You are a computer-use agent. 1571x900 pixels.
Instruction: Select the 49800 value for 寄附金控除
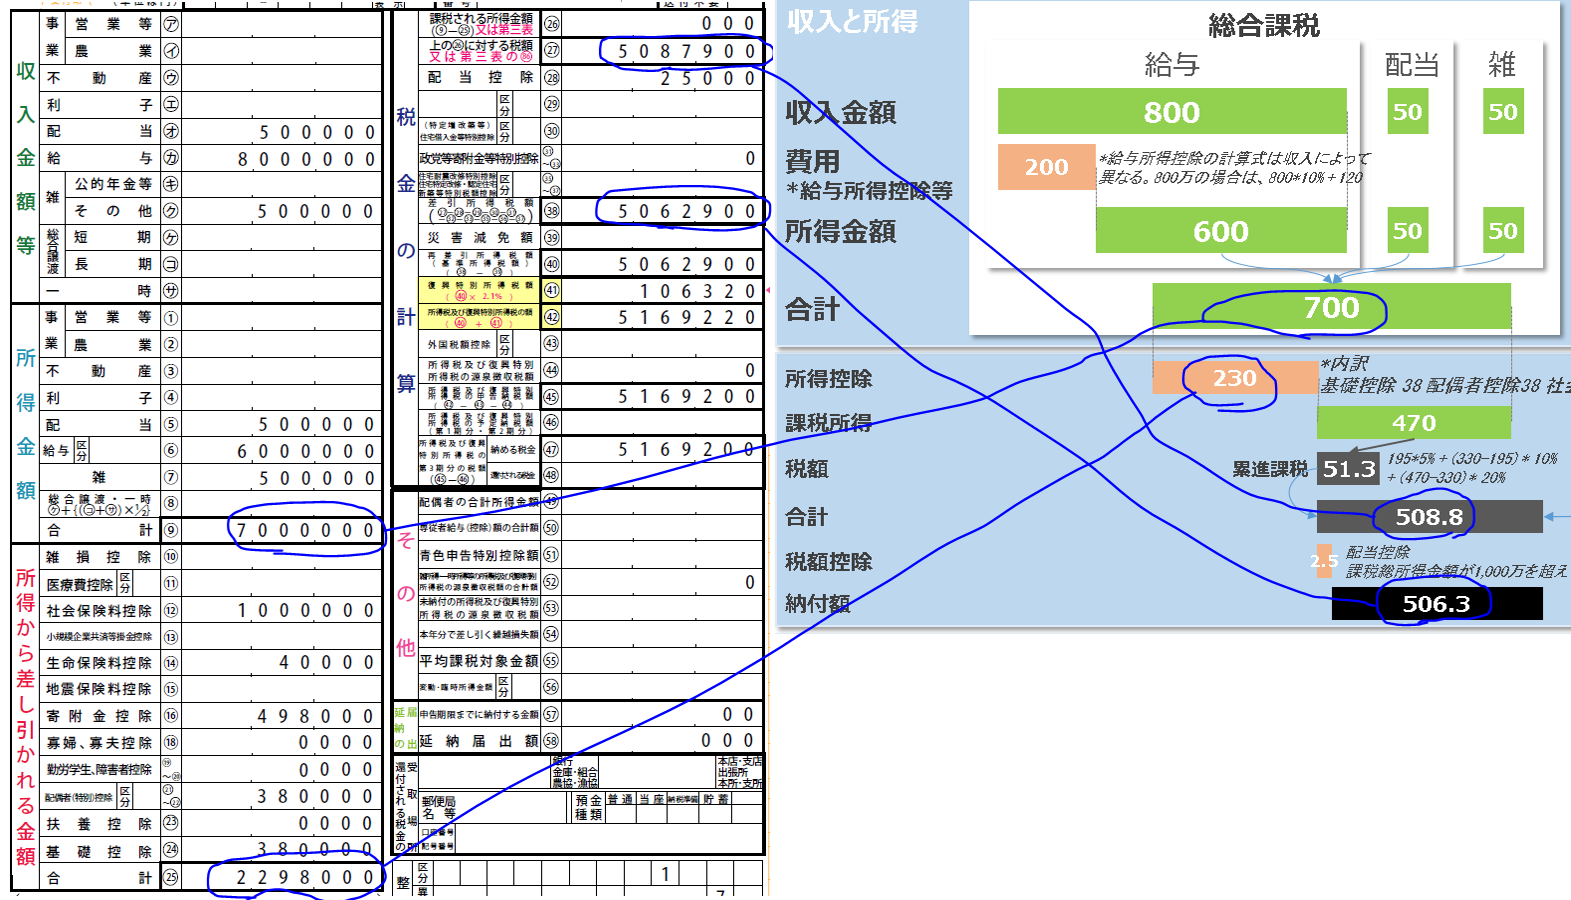[317, 716]
